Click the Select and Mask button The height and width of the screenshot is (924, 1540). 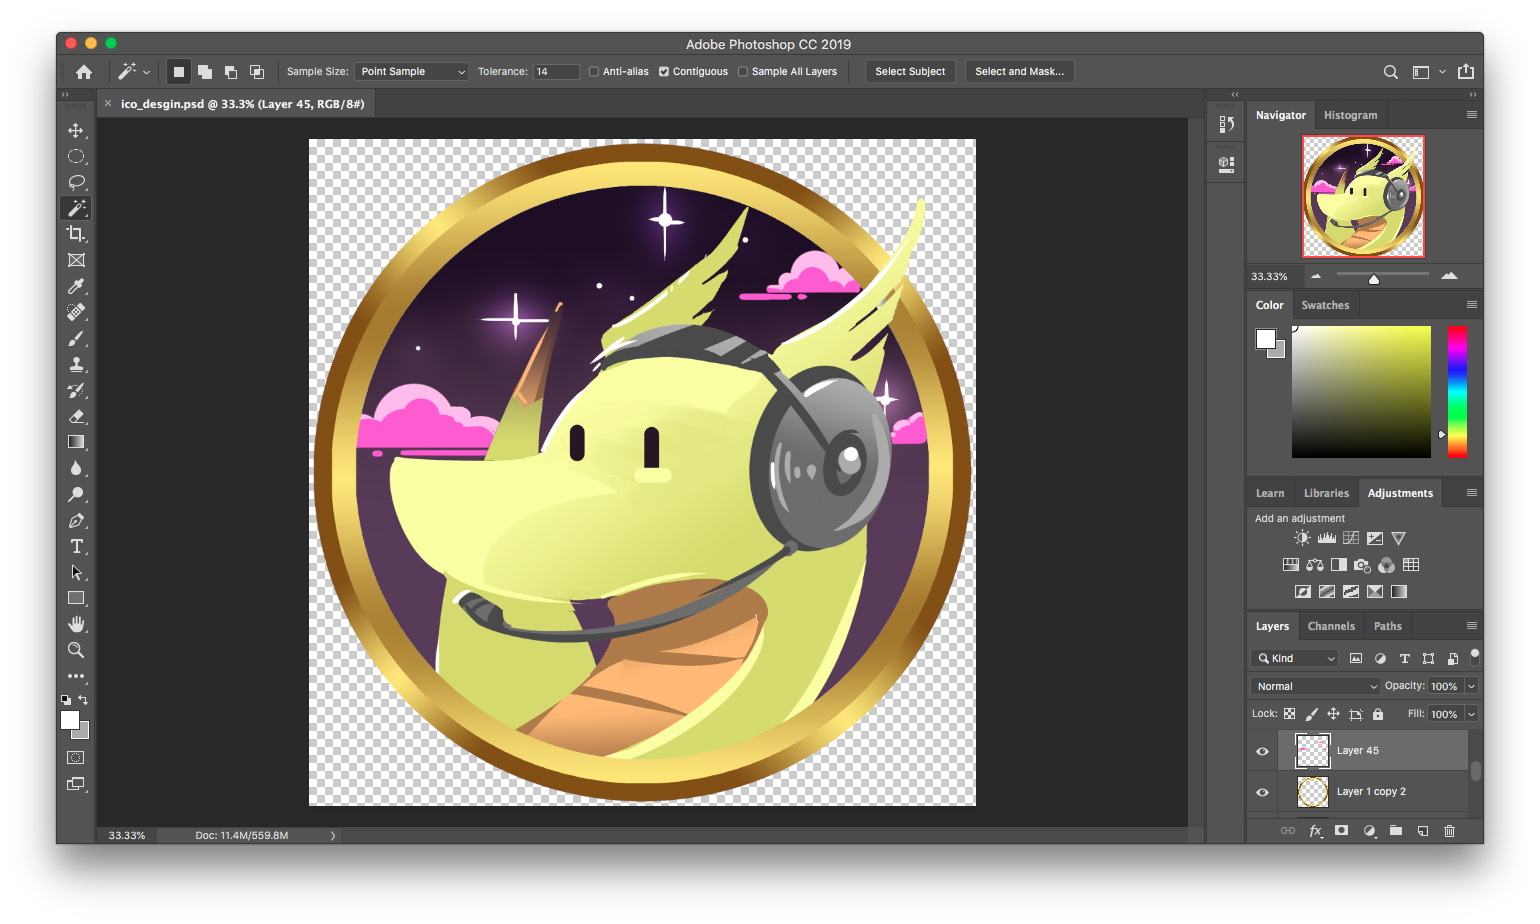pyautogui.click(x=1019, y=72)
